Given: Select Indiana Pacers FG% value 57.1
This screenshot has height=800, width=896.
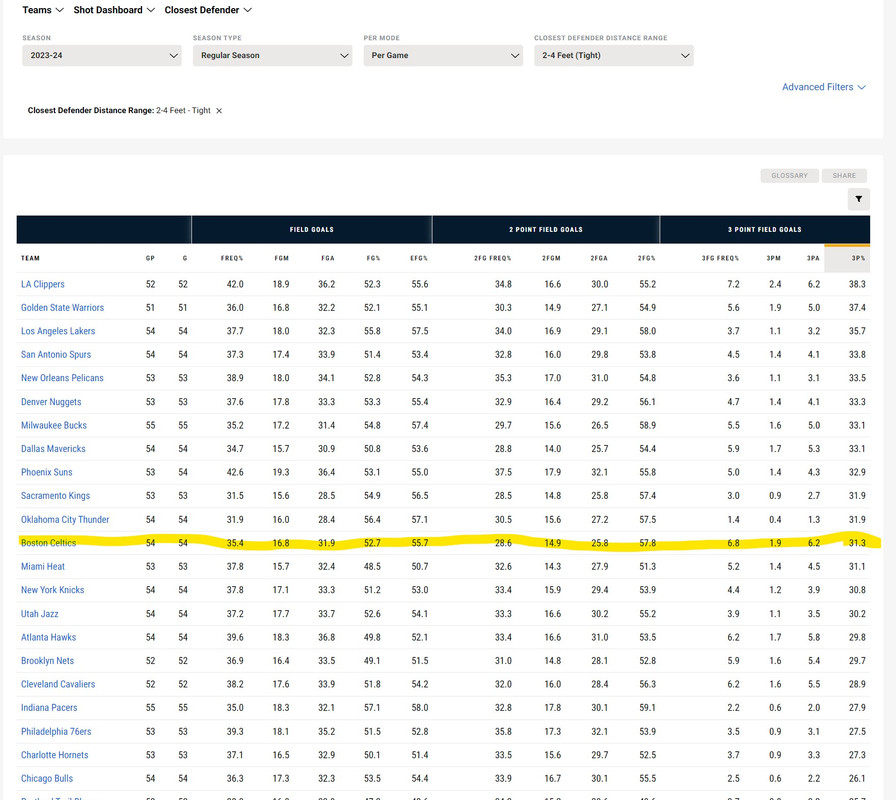Looking at the screenshot, I should [x=372, y=707].
